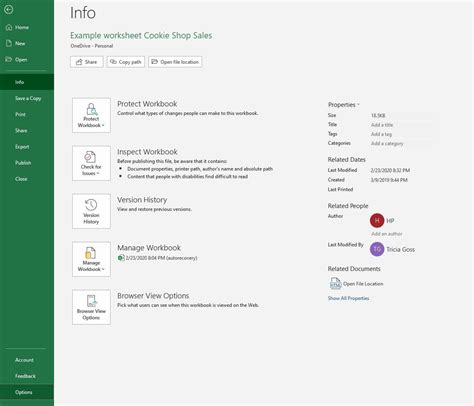Expand the Properties dropdown heading
Screen dimensions: 474x406
(x=344, y=105)
